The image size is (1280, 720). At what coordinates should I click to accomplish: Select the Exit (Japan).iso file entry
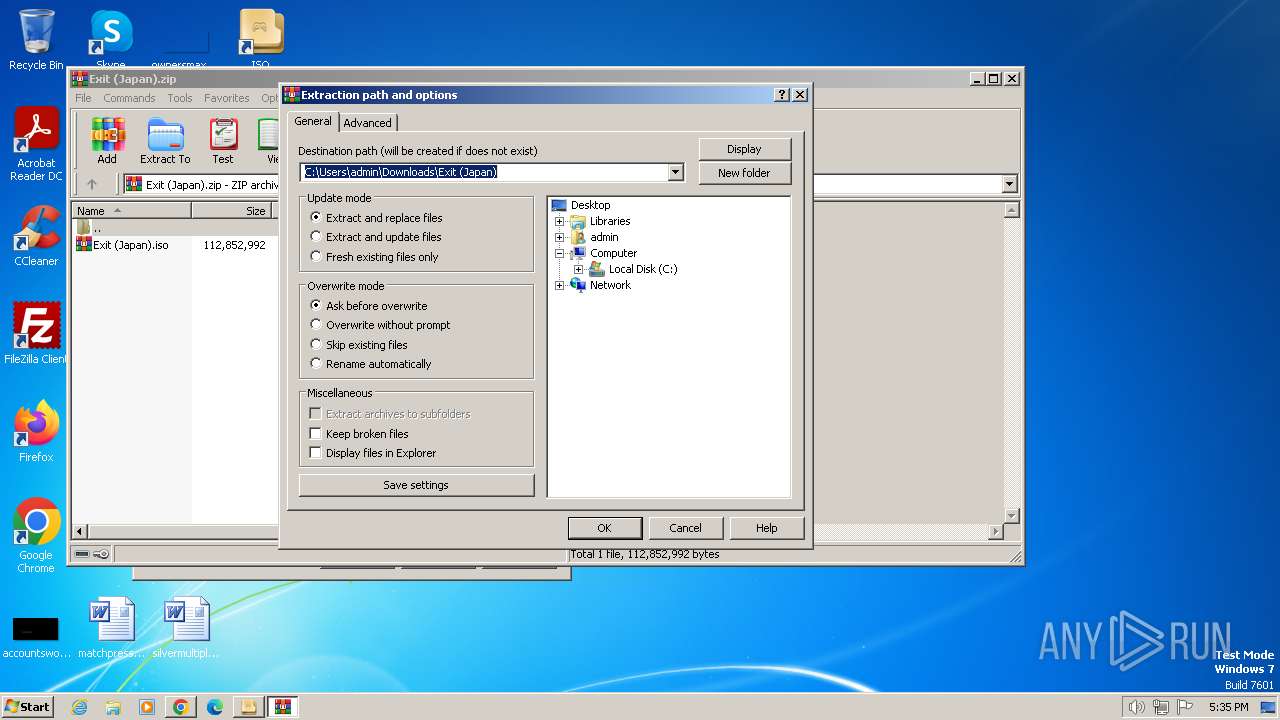[122, 245]
